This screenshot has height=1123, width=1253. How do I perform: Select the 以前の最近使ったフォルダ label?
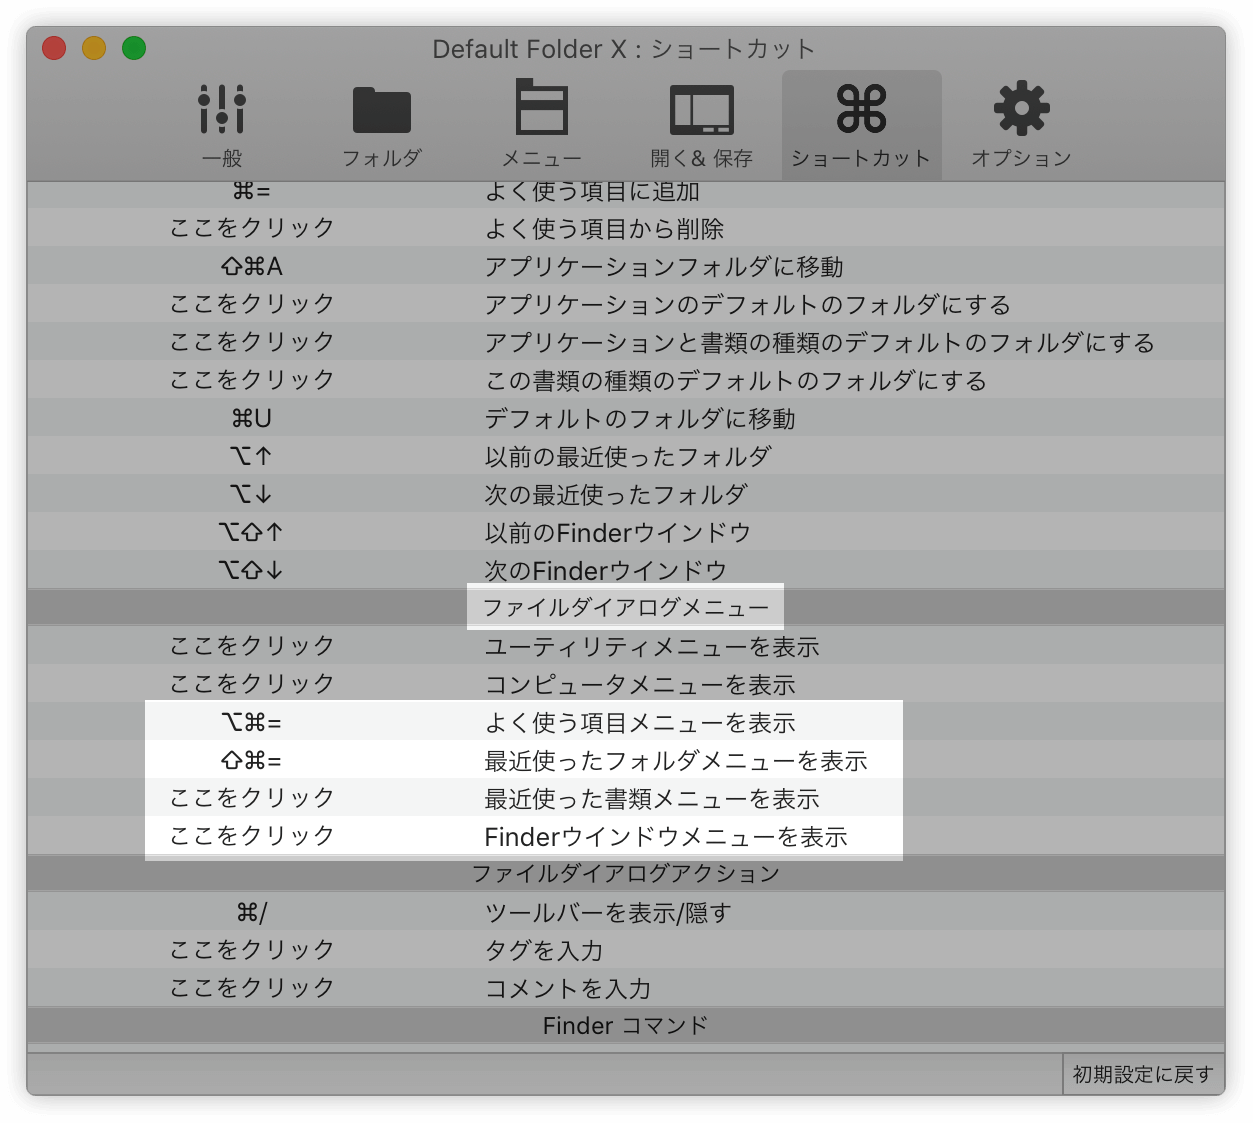pyautogui.click(x=628, y=457)
